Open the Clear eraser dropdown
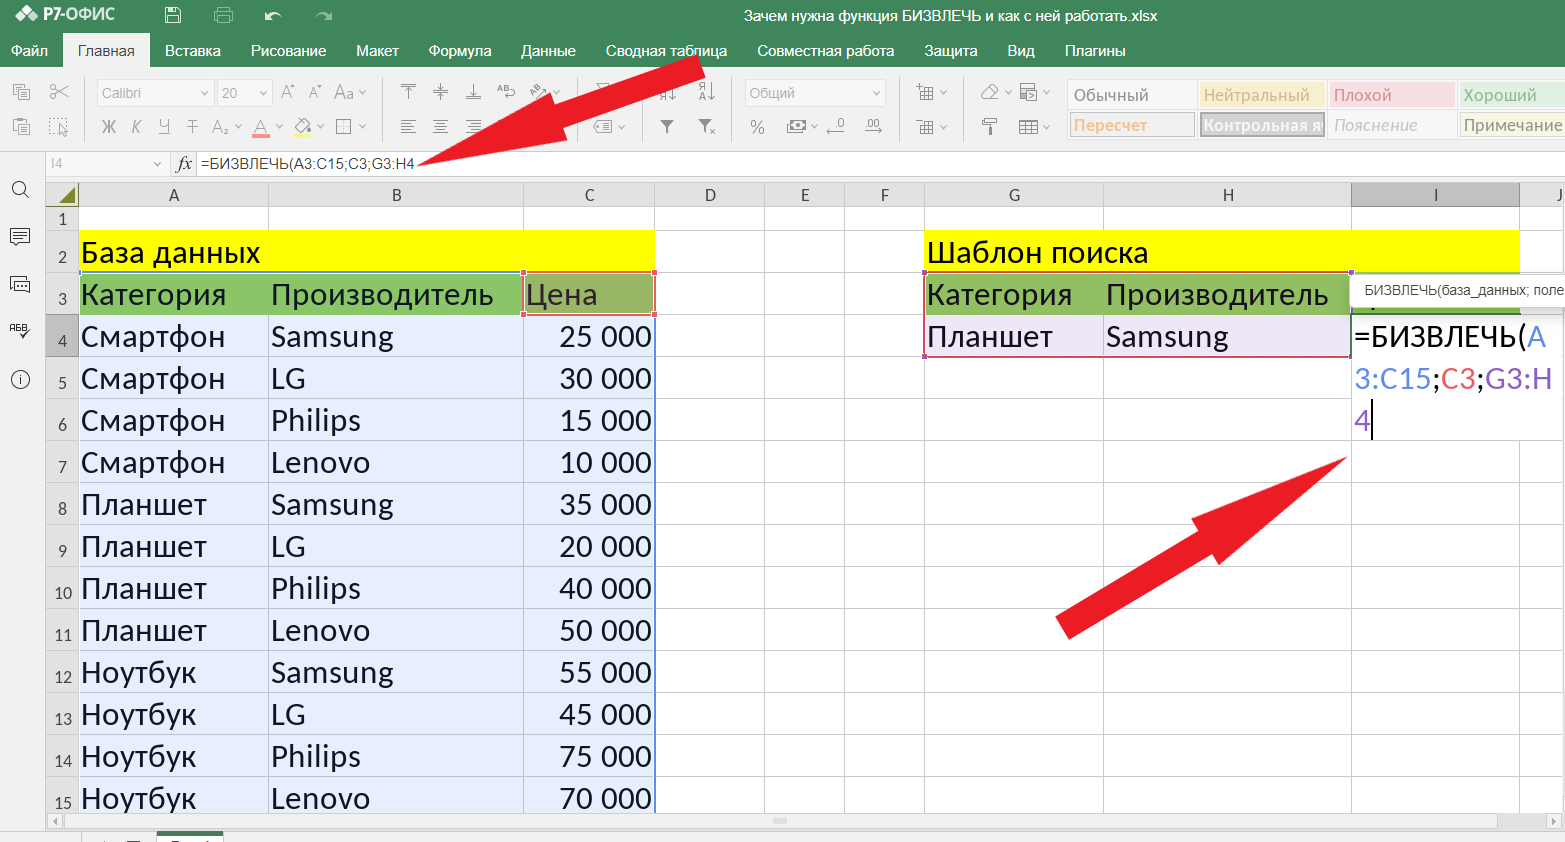This screenshot has height=842, width=1565. click(996, 92)
